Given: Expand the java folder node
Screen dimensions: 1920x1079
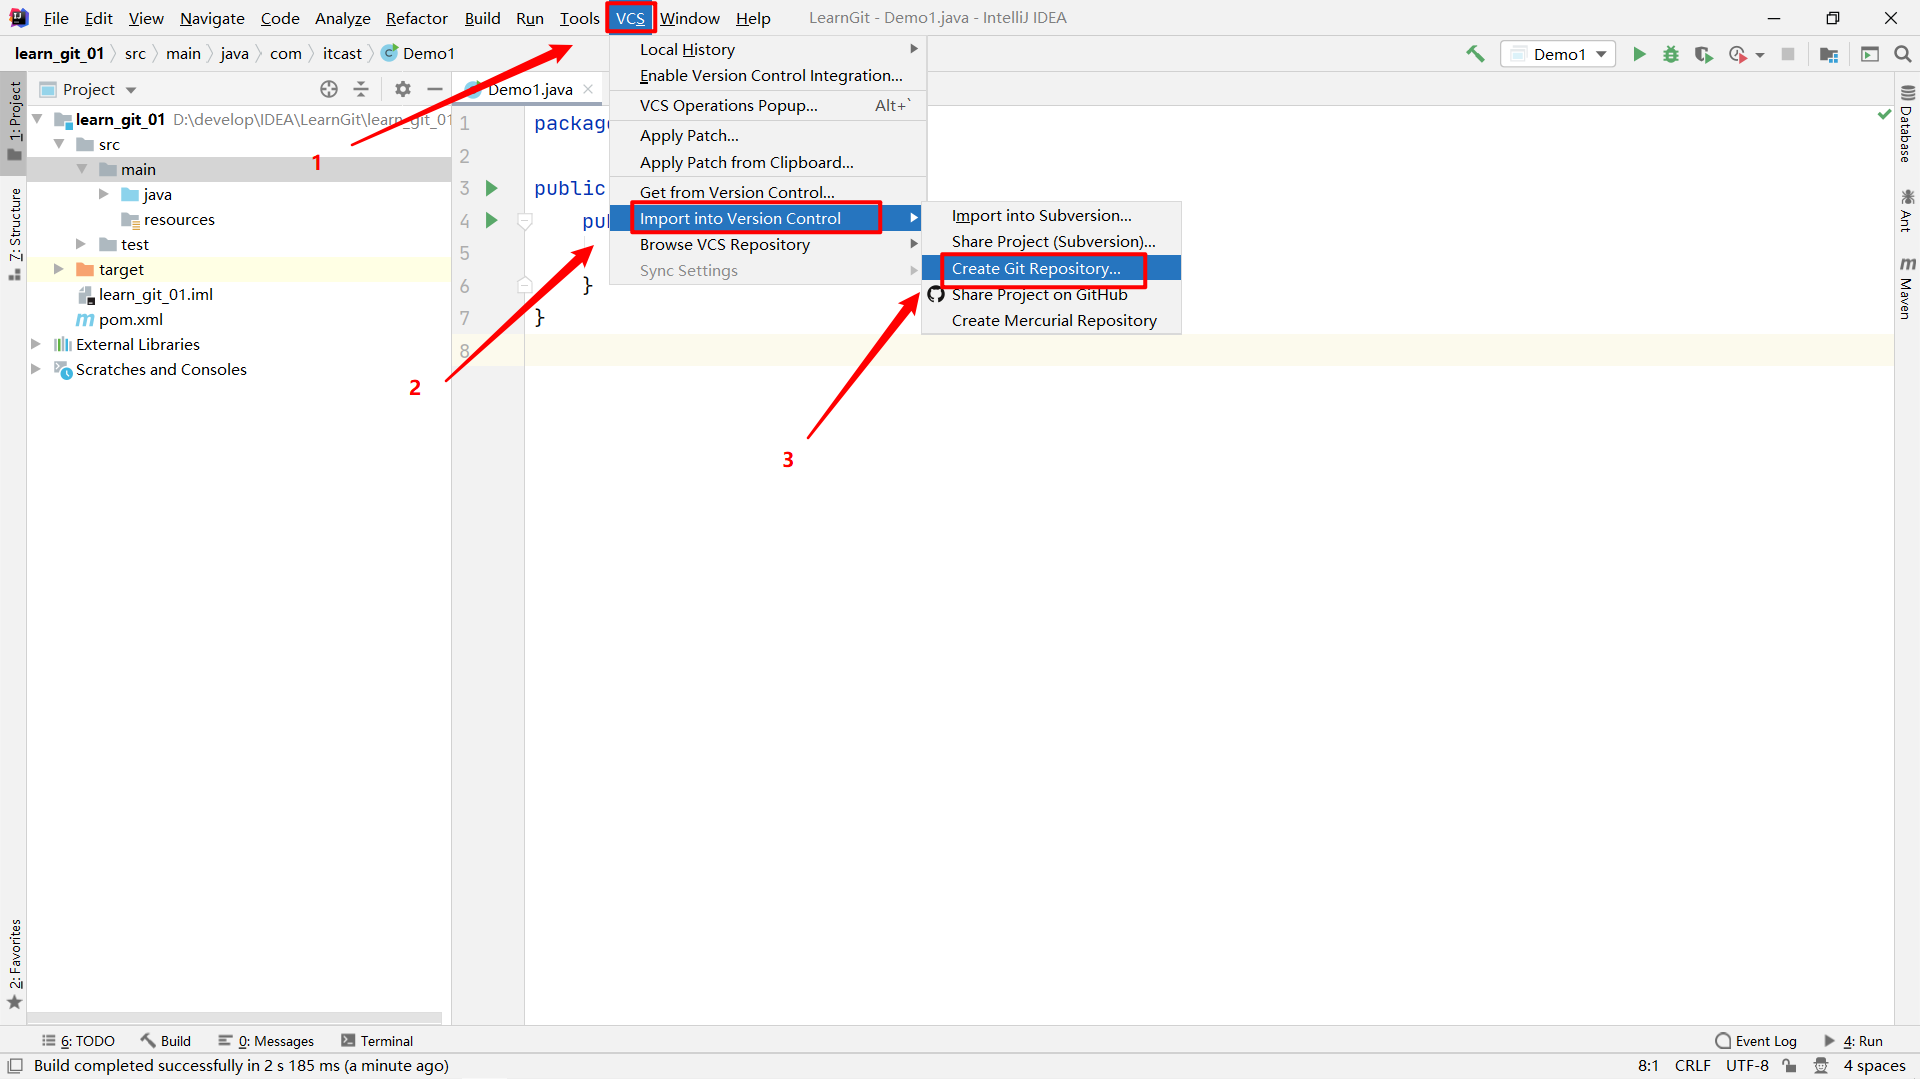Looking at the screenshot, I should pyautogui.click(x=104, y=194).
